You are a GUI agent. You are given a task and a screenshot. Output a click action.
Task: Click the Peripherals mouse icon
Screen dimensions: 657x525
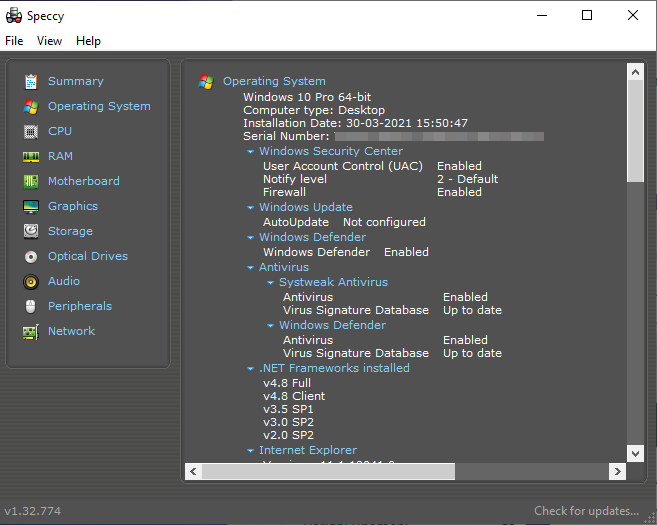31,307
